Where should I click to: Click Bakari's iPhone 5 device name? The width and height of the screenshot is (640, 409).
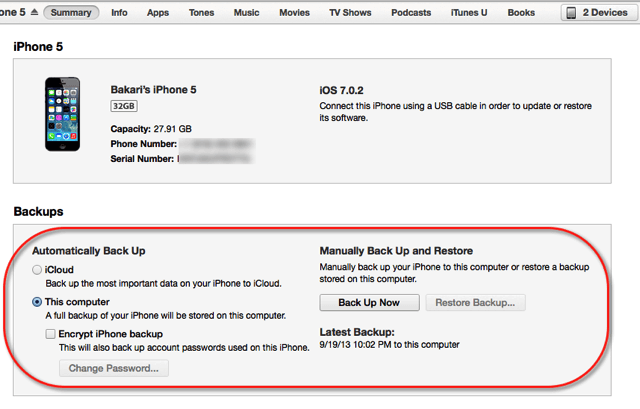tap(153, 90)
